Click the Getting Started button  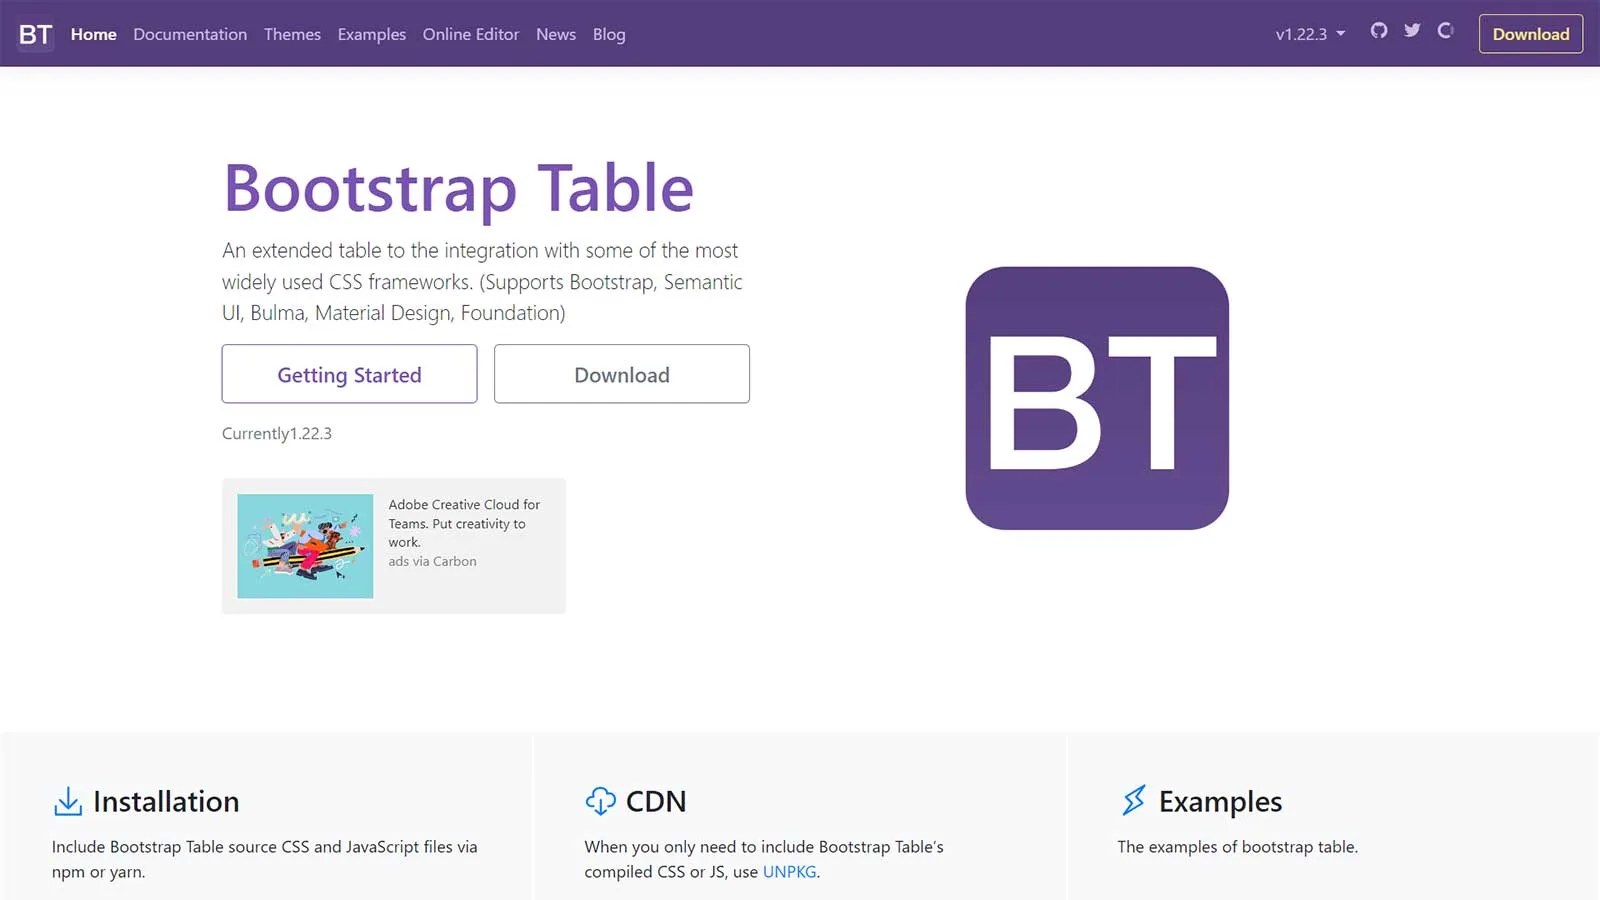(349, 374)
